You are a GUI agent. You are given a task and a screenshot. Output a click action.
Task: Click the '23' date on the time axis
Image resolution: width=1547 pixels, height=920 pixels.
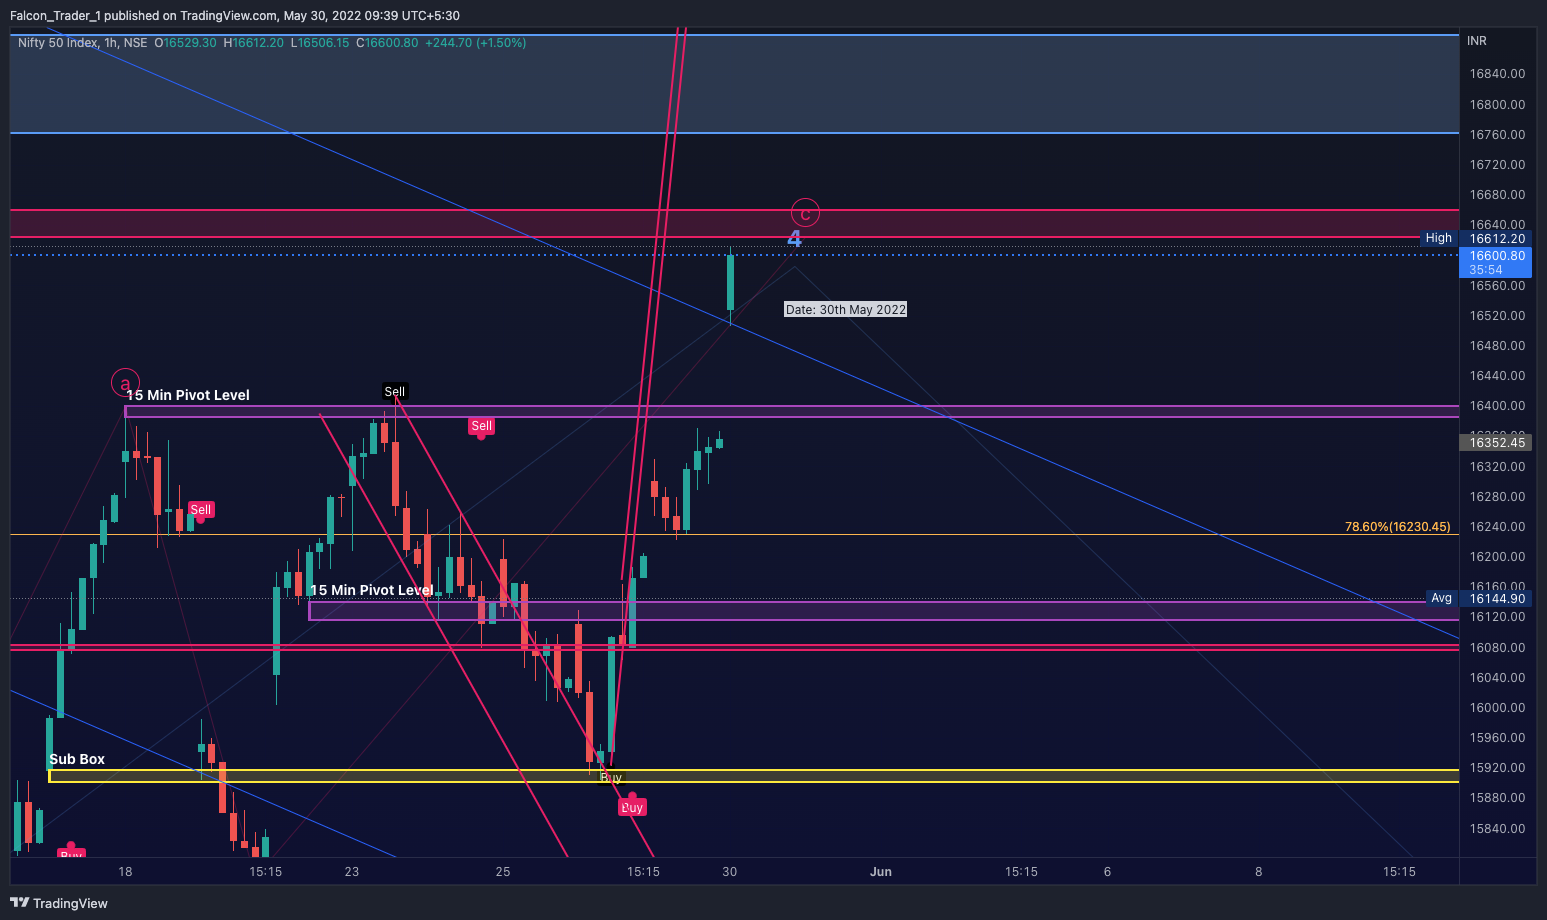coord(352,871)
